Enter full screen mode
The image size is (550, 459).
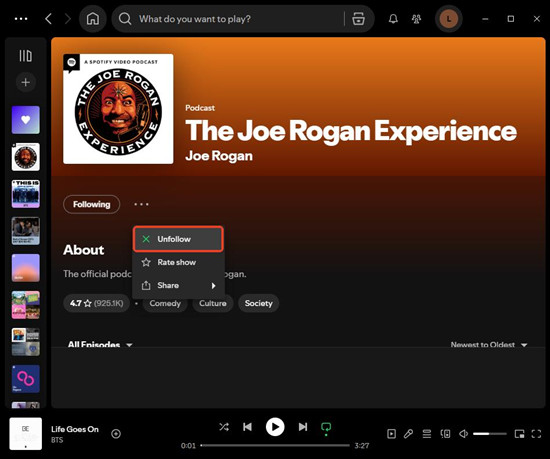coord(536,434)
